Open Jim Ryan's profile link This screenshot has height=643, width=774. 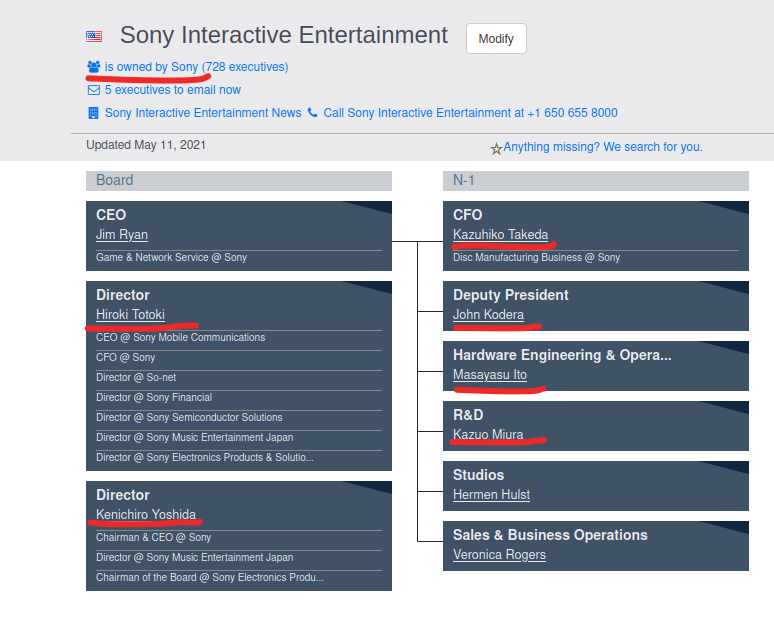(x=122, y=234)
